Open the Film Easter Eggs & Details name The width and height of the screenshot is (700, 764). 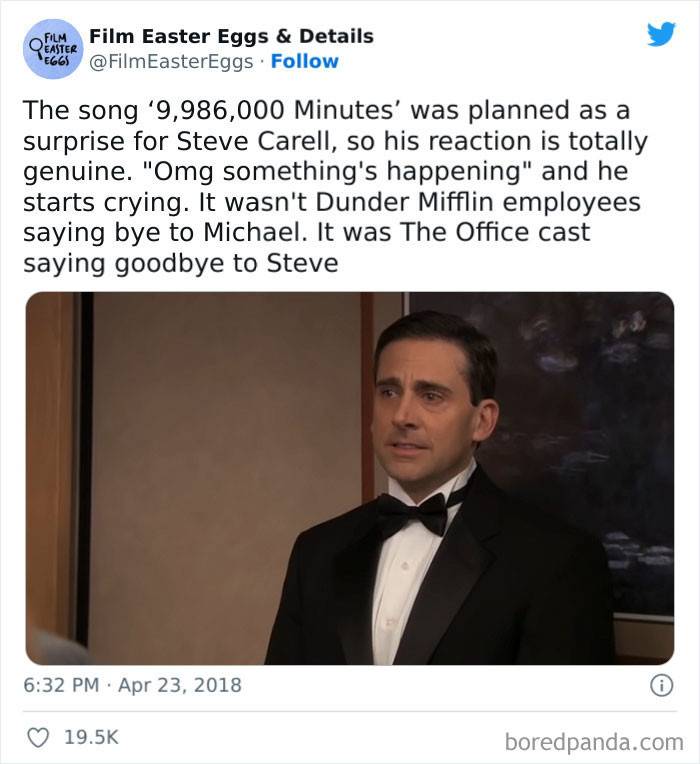pos(231,36)
